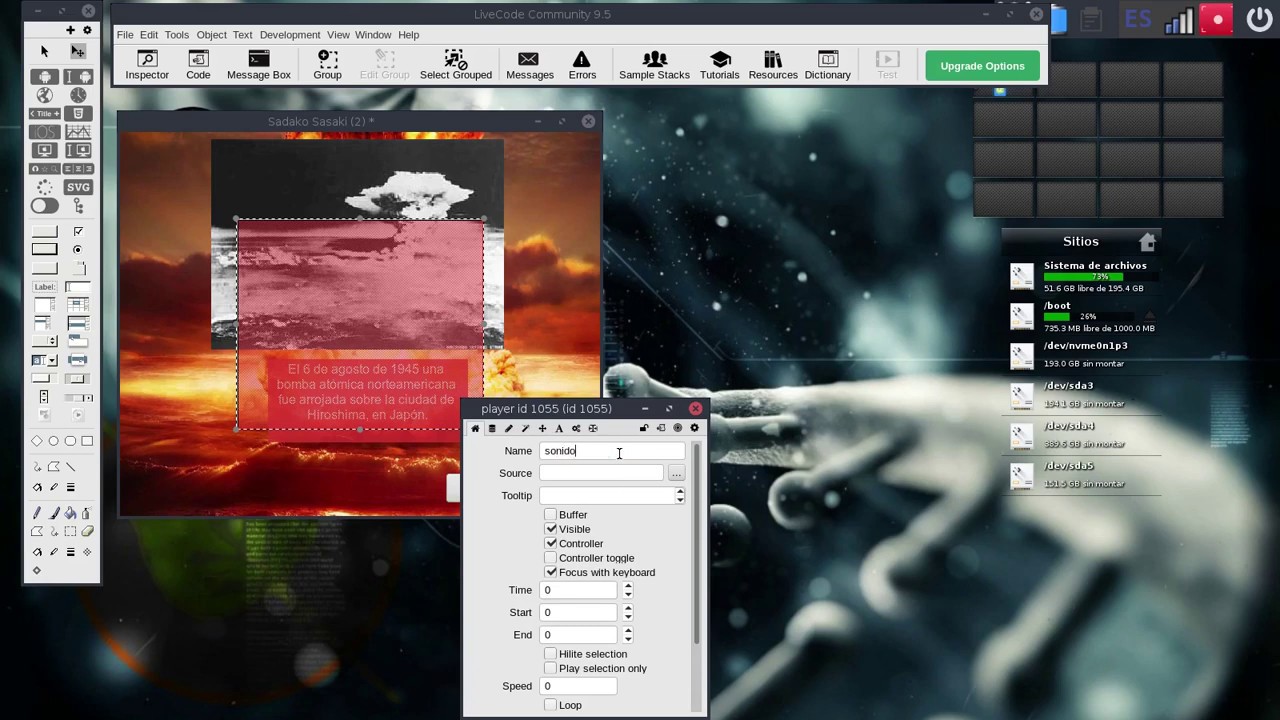The image size is (1280, 720).
Task: Enable the Loop checkbox
Action: pyautogui.click(x=551, y=705)
